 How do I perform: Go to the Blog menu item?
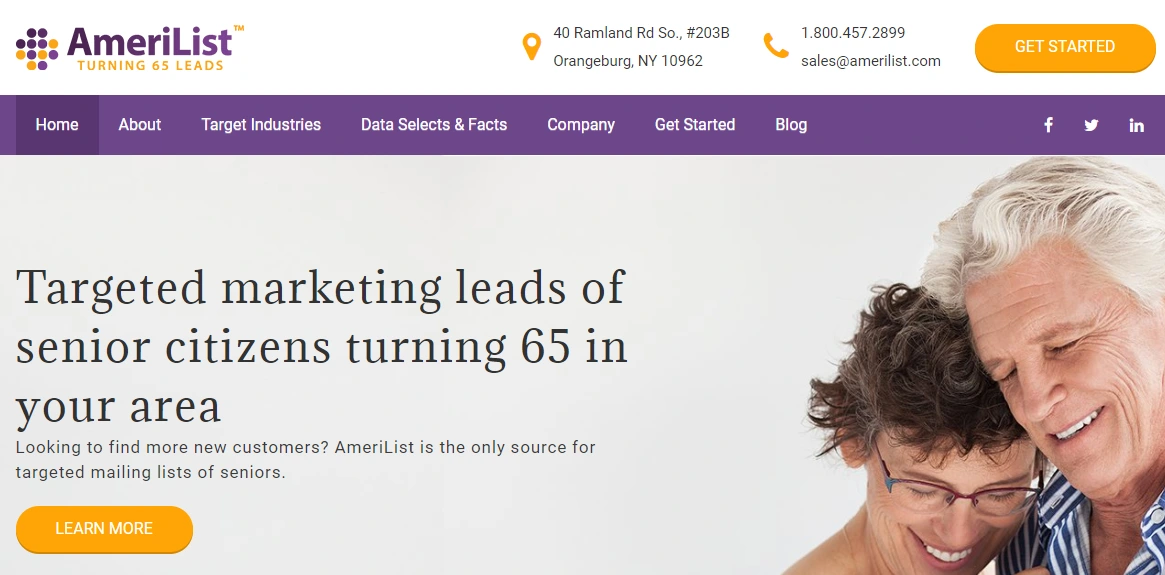point(791,125)
